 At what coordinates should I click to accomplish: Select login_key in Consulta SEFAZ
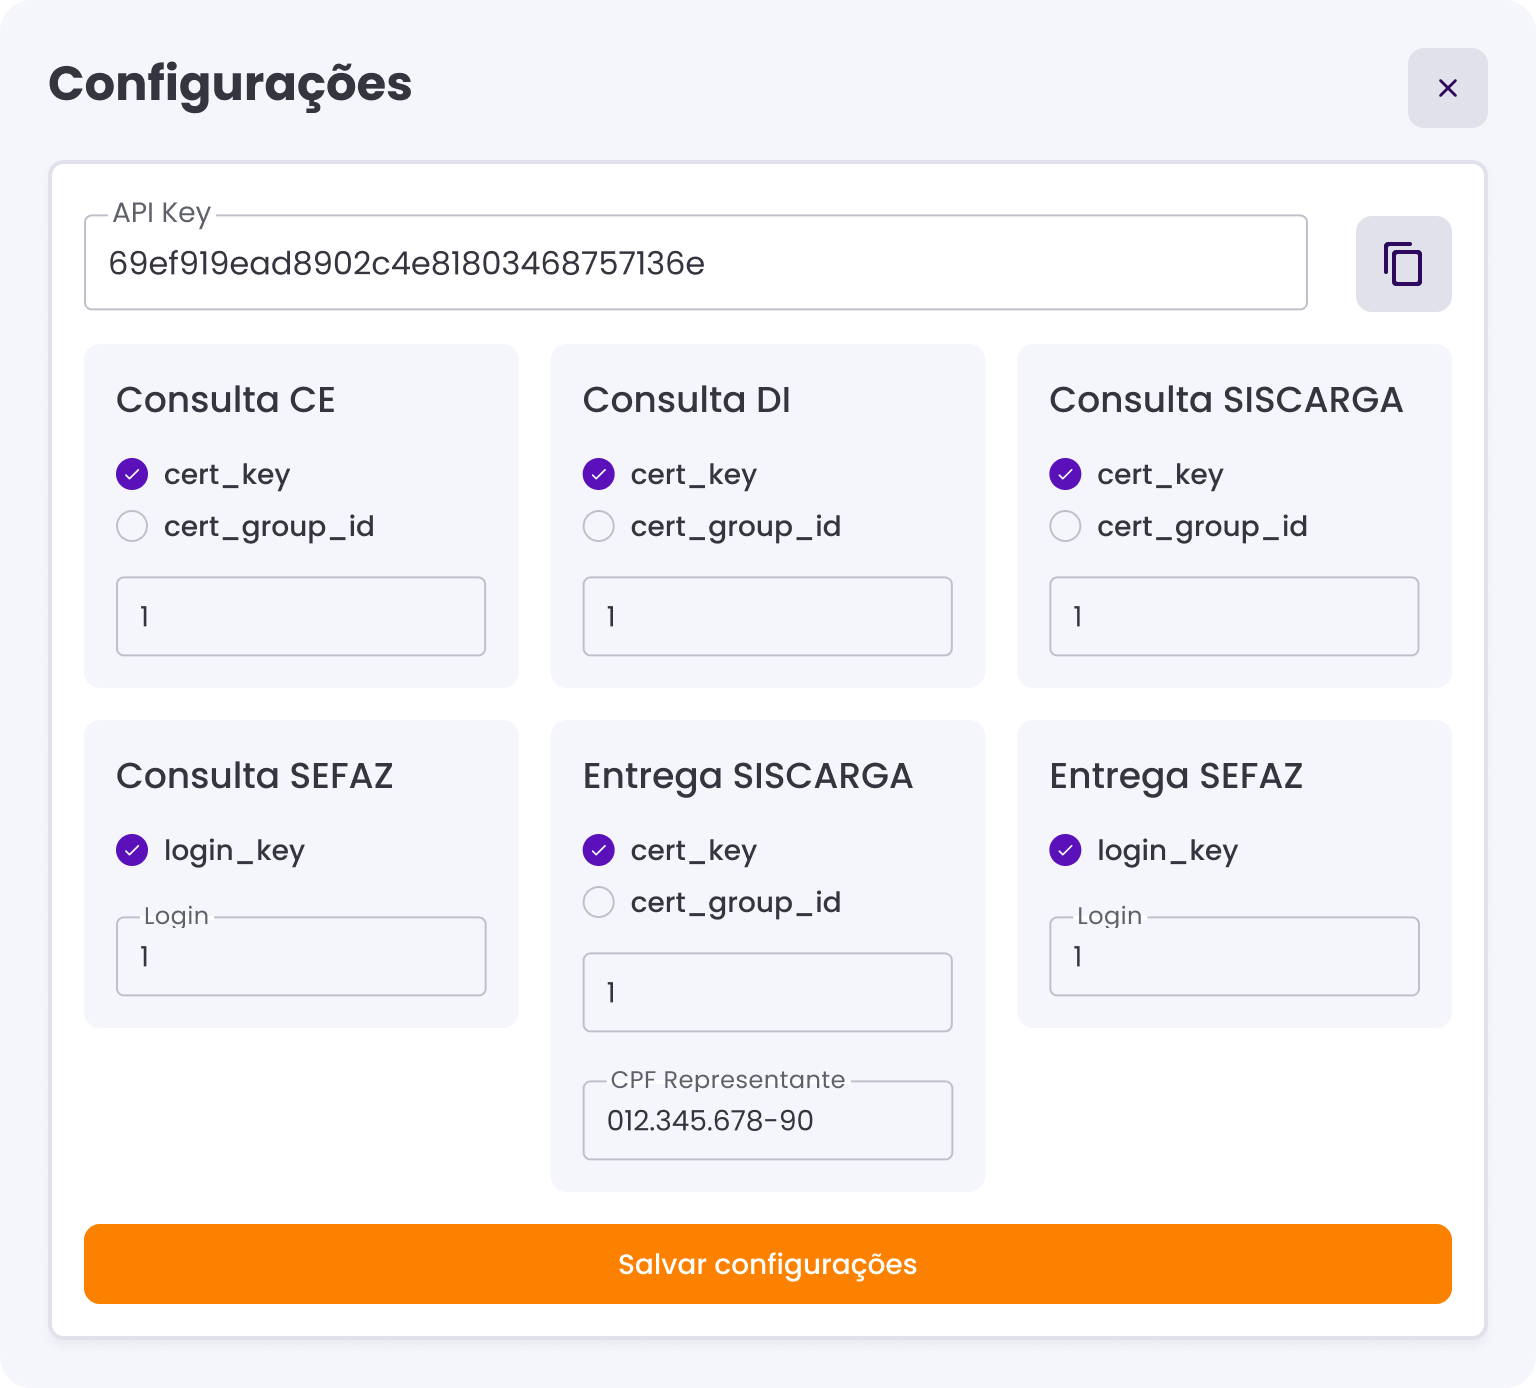click(x=132, y=850)
